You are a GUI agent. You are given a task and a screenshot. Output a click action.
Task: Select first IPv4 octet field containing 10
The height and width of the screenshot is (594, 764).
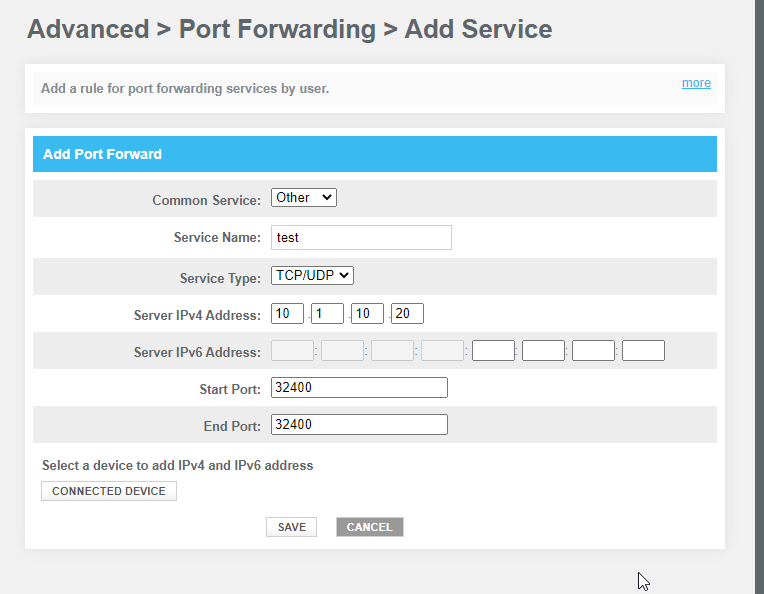[287, 313]
